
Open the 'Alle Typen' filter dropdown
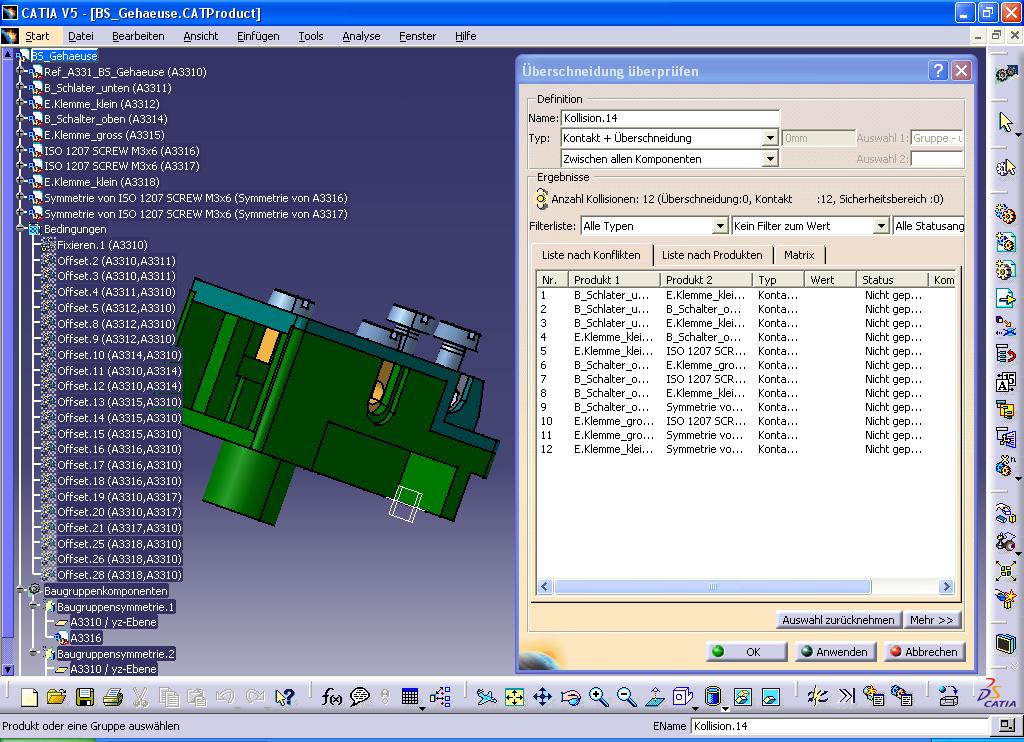pyautogui.click(x=720, y=226)
